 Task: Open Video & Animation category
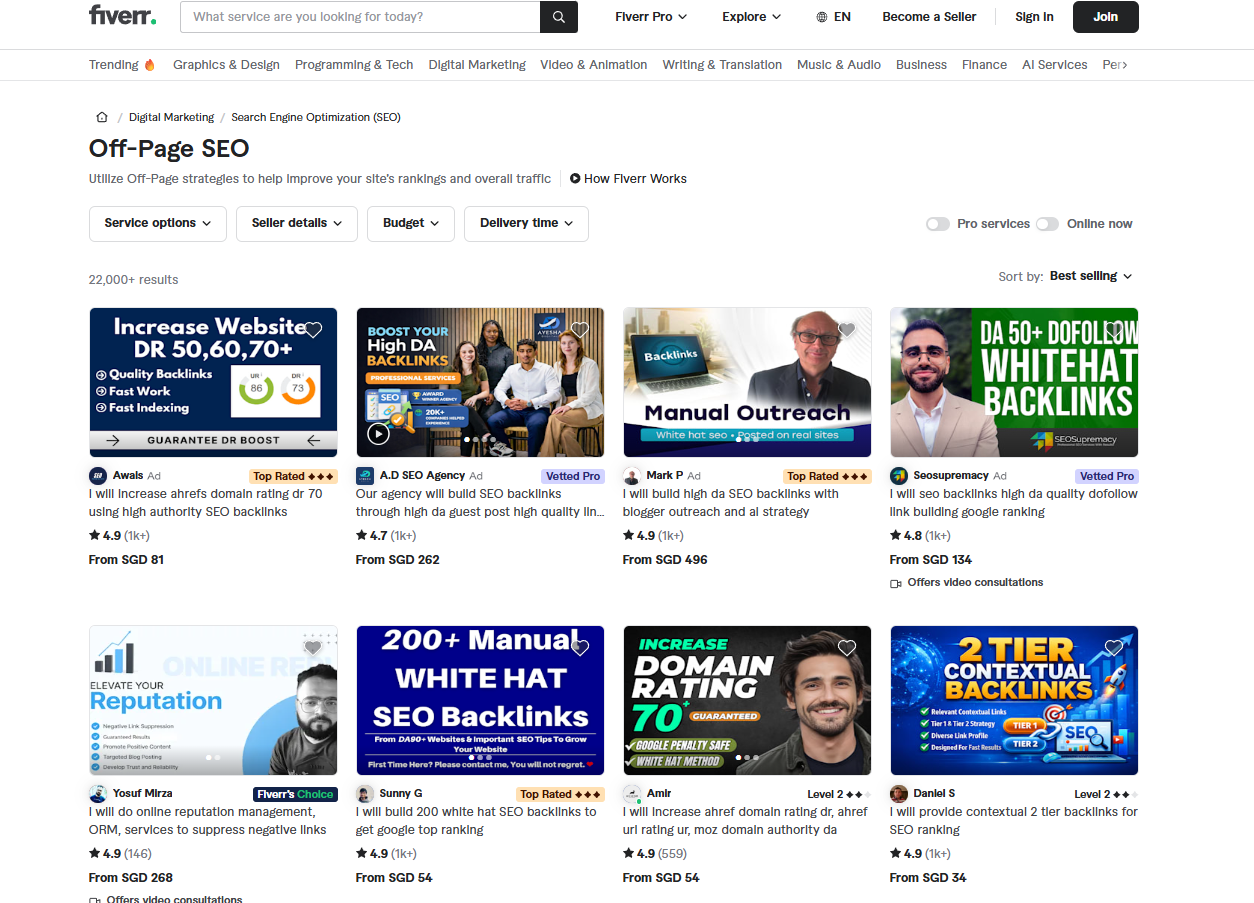pyautogui.click(x=594, y=65)
